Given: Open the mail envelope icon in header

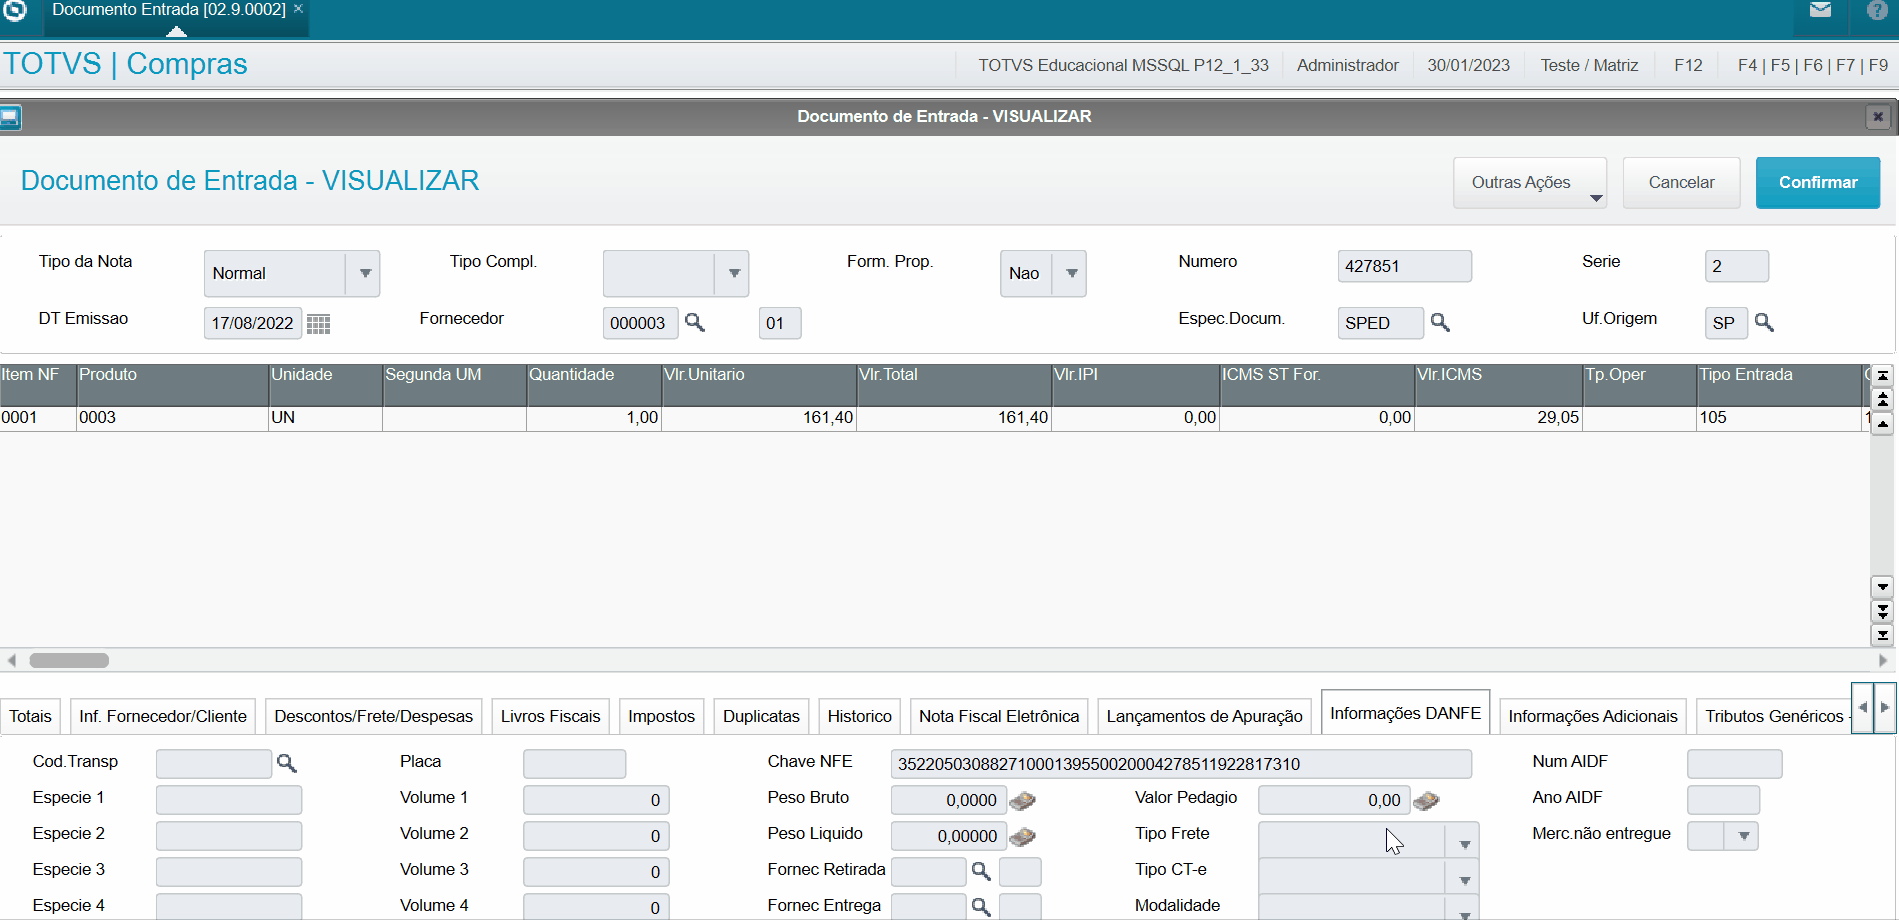Looking at the screenshot, I should coord(1820,10).
